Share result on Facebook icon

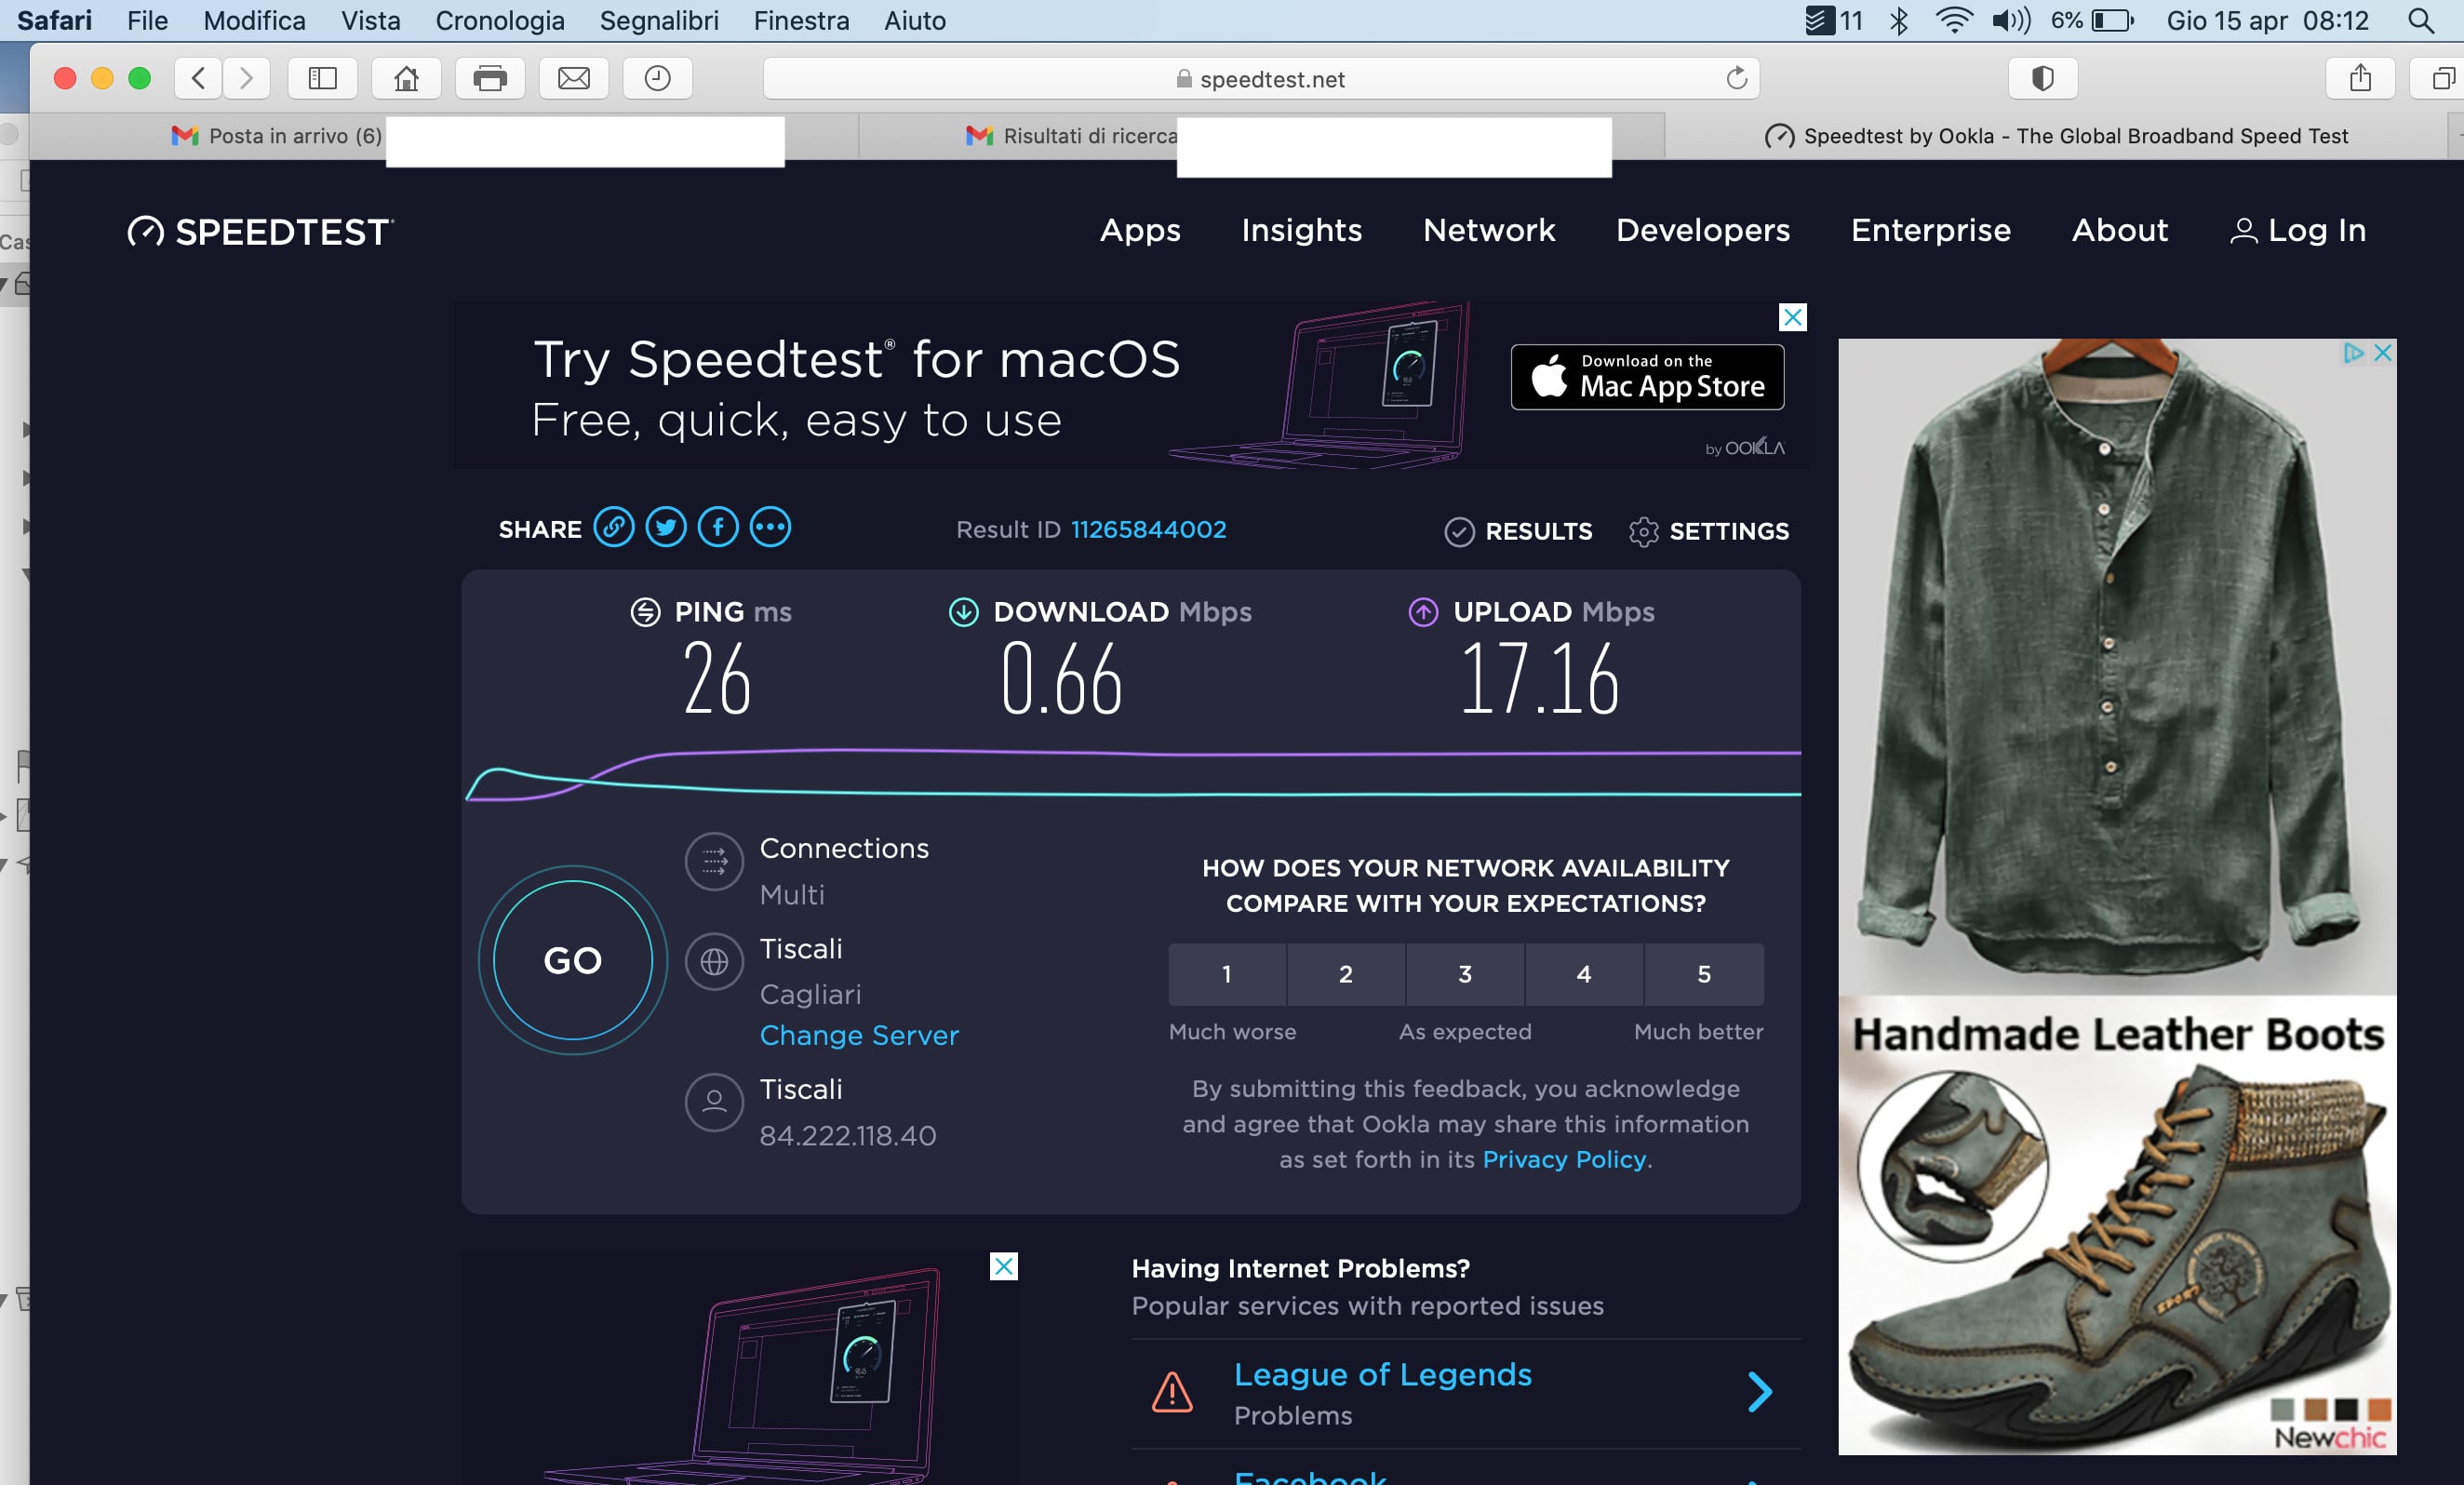coord(718,527)
